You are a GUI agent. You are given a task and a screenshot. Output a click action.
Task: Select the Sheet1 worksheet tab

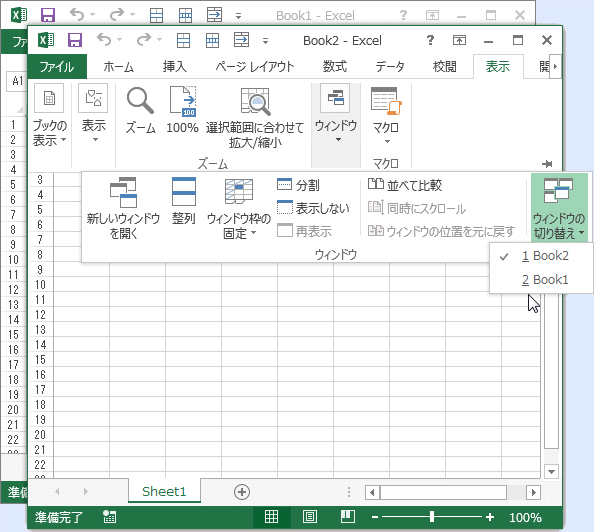point(164,491)
